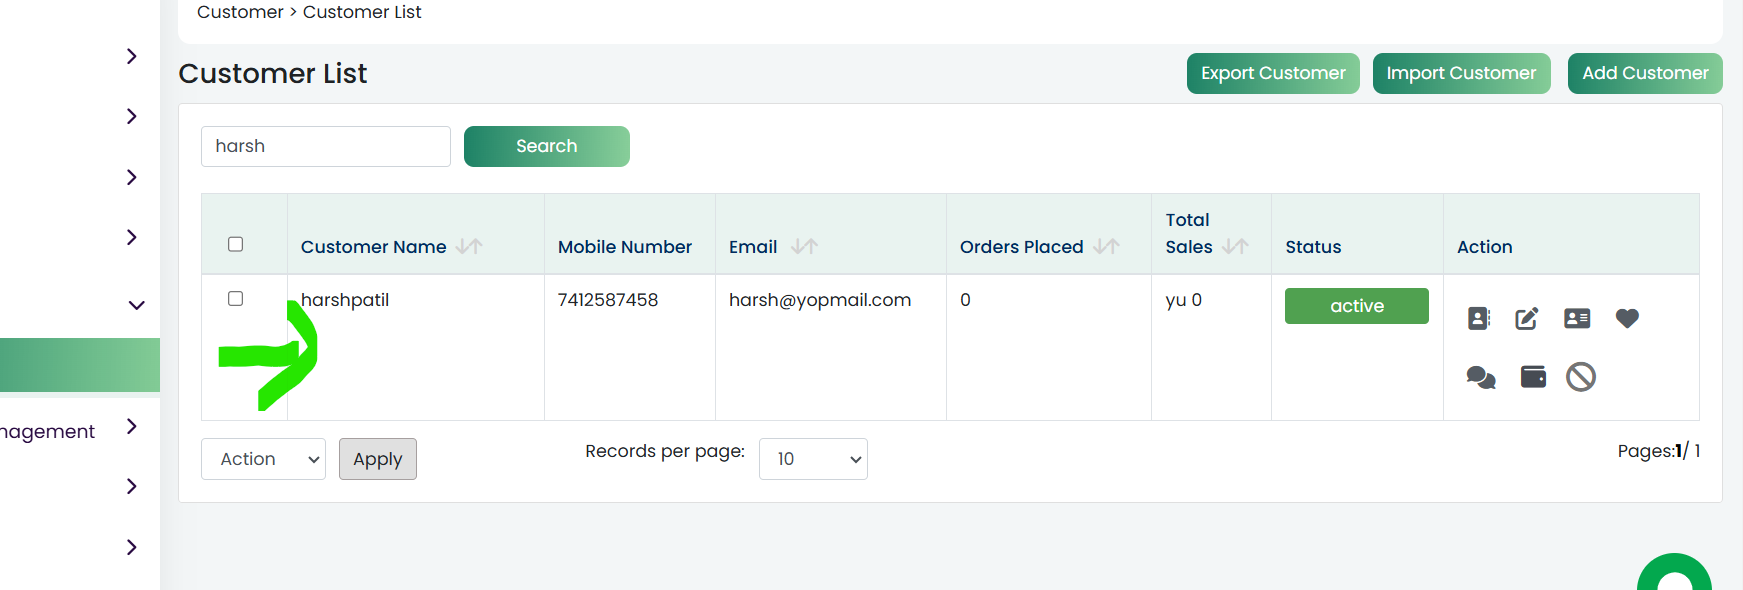Click the wallet icon for harshpatil

tap(1533, 376)
